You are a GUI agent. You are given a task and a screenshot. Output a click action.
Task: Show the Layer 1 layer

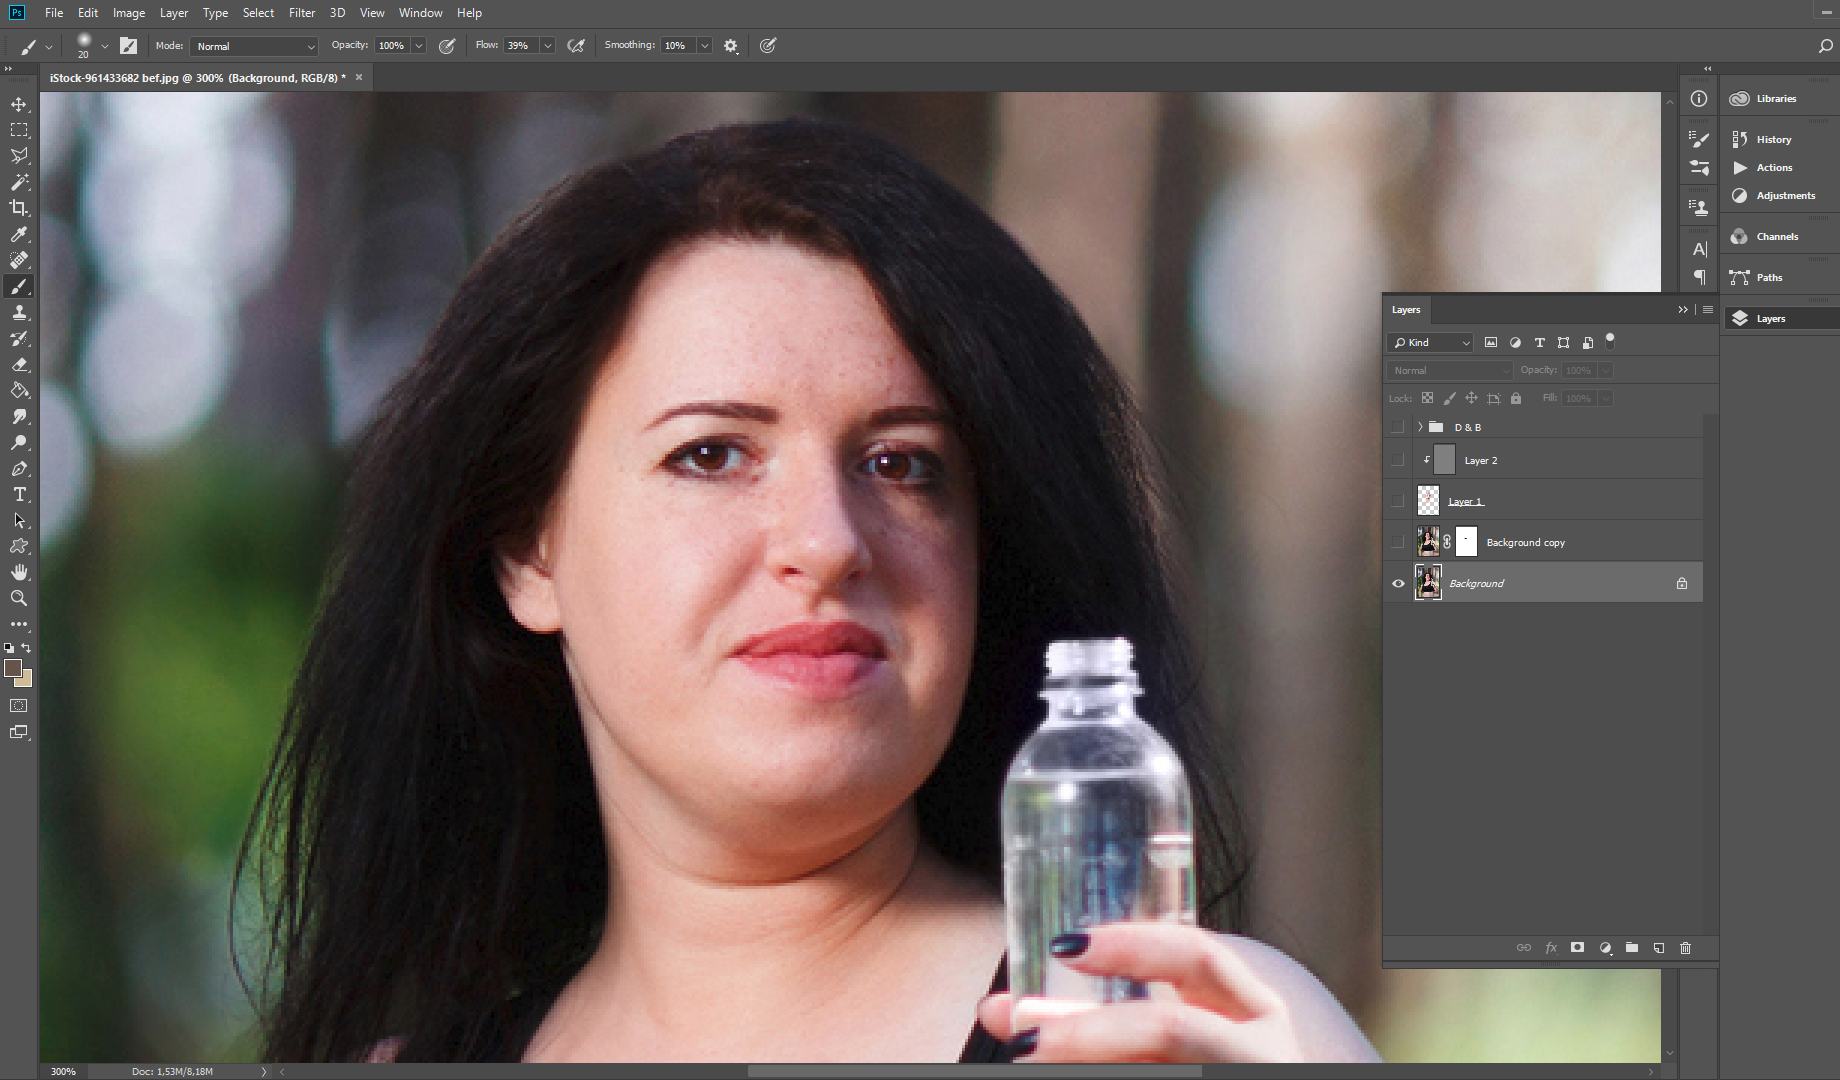[x=1398, y=501]
